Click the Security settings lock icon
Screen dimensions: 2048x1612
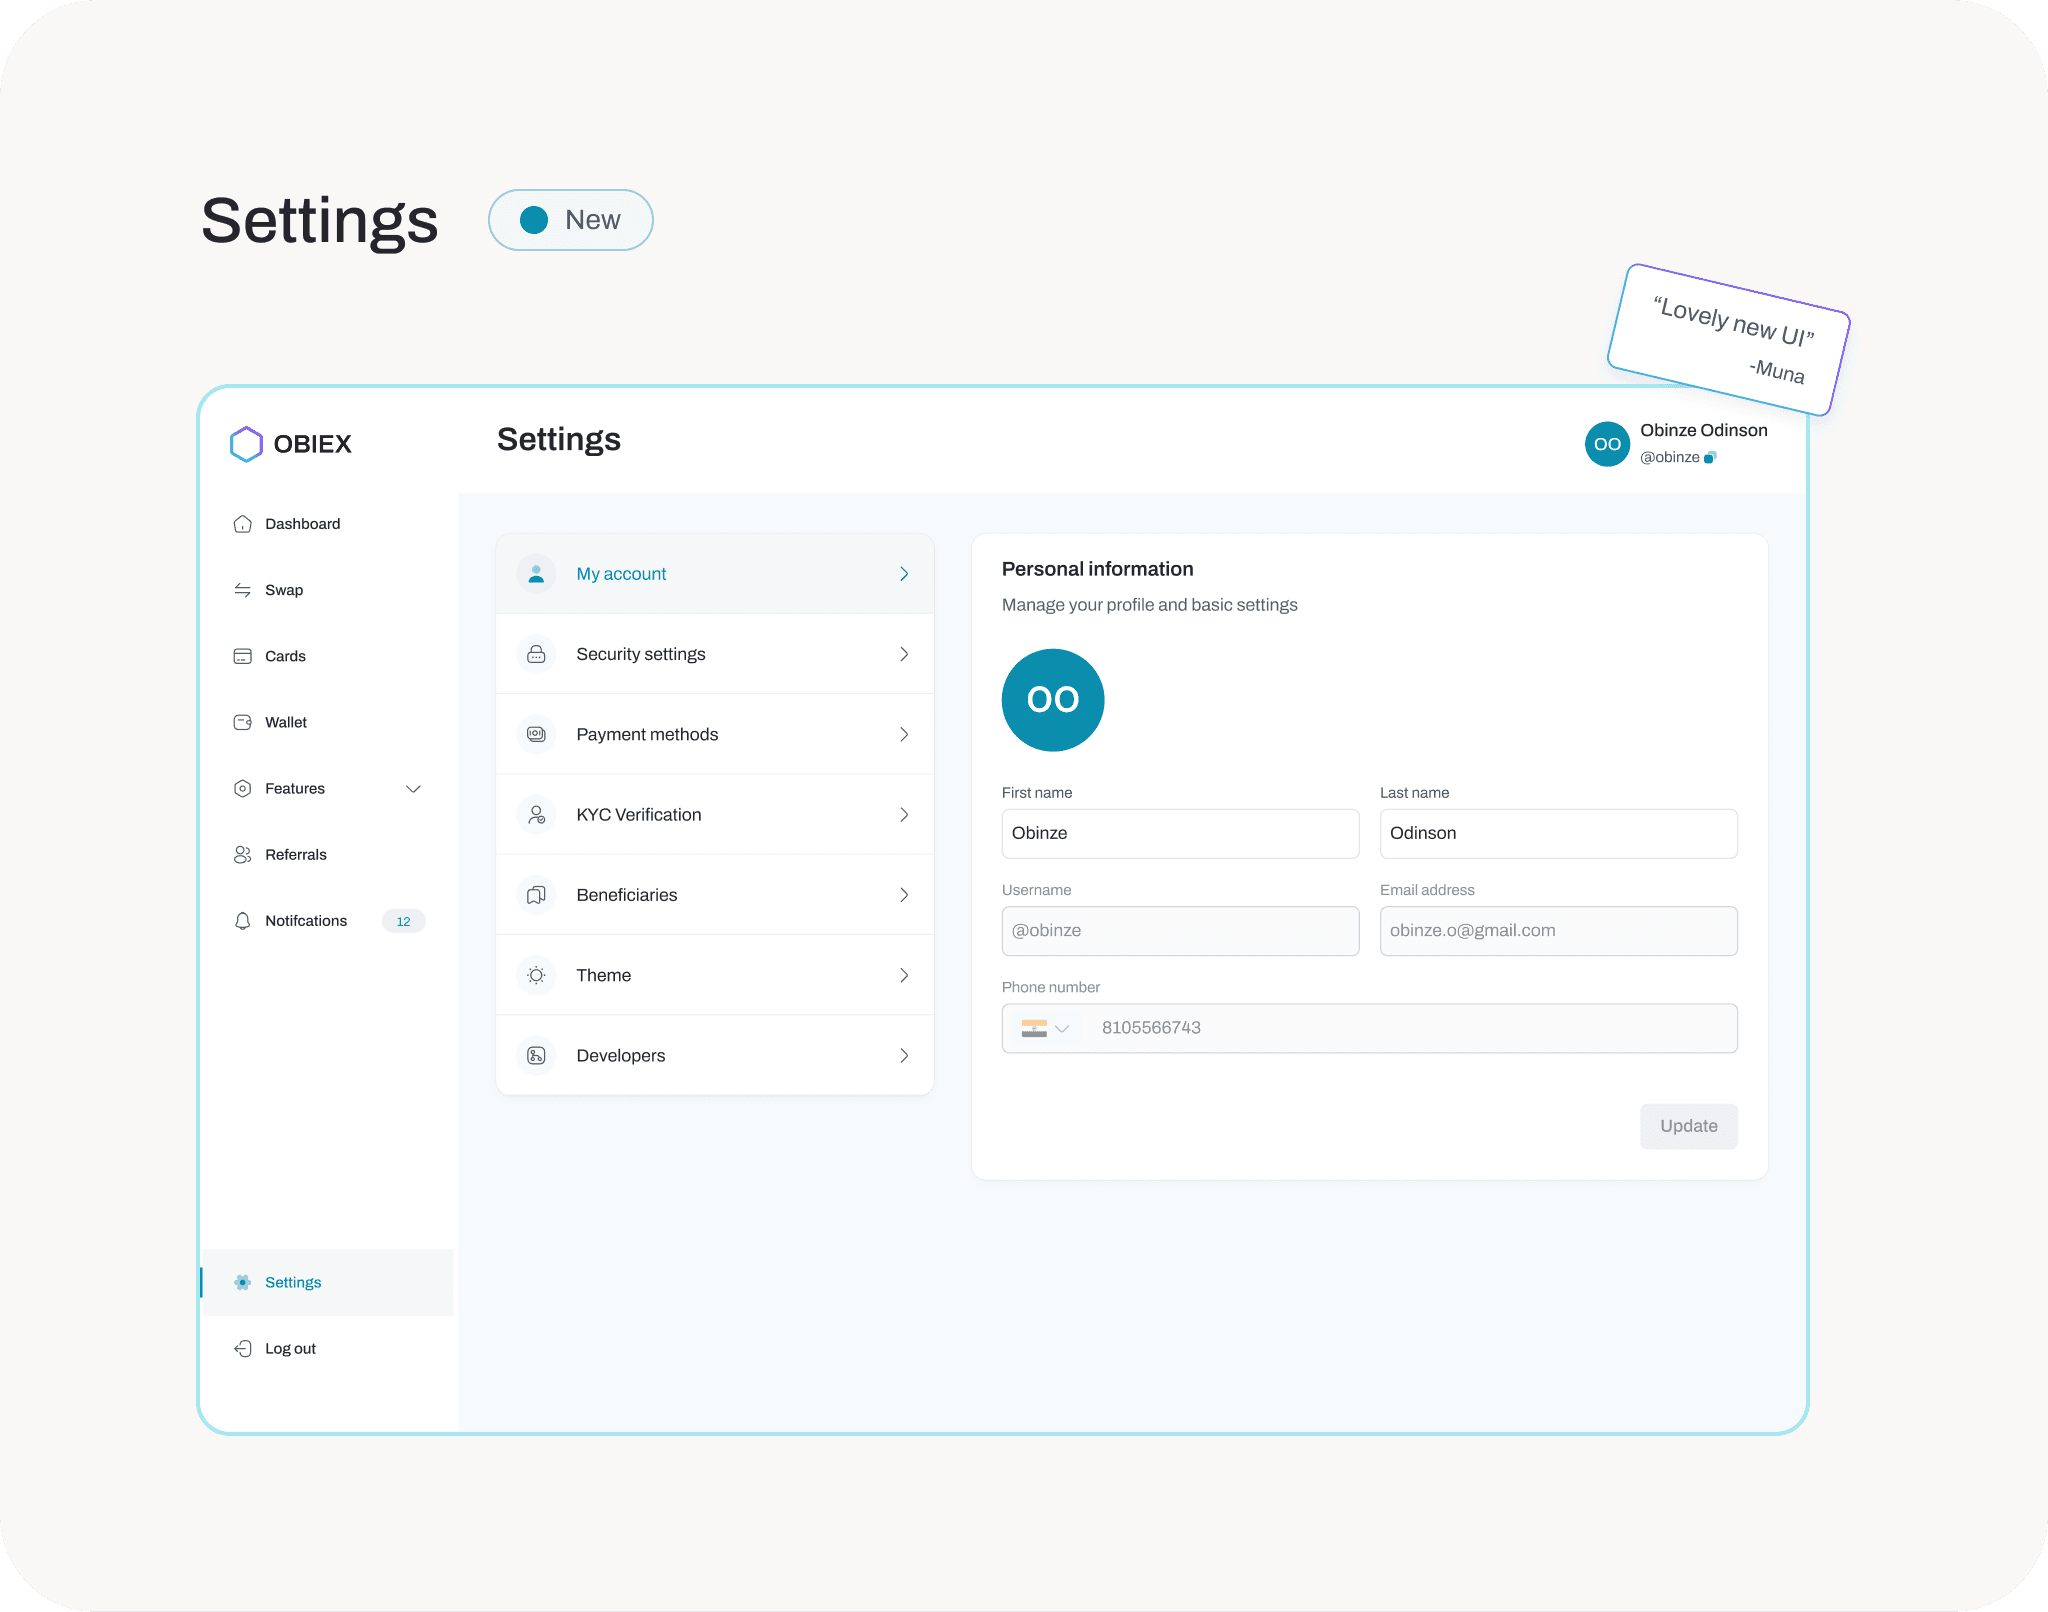click(x=536, y=654)
